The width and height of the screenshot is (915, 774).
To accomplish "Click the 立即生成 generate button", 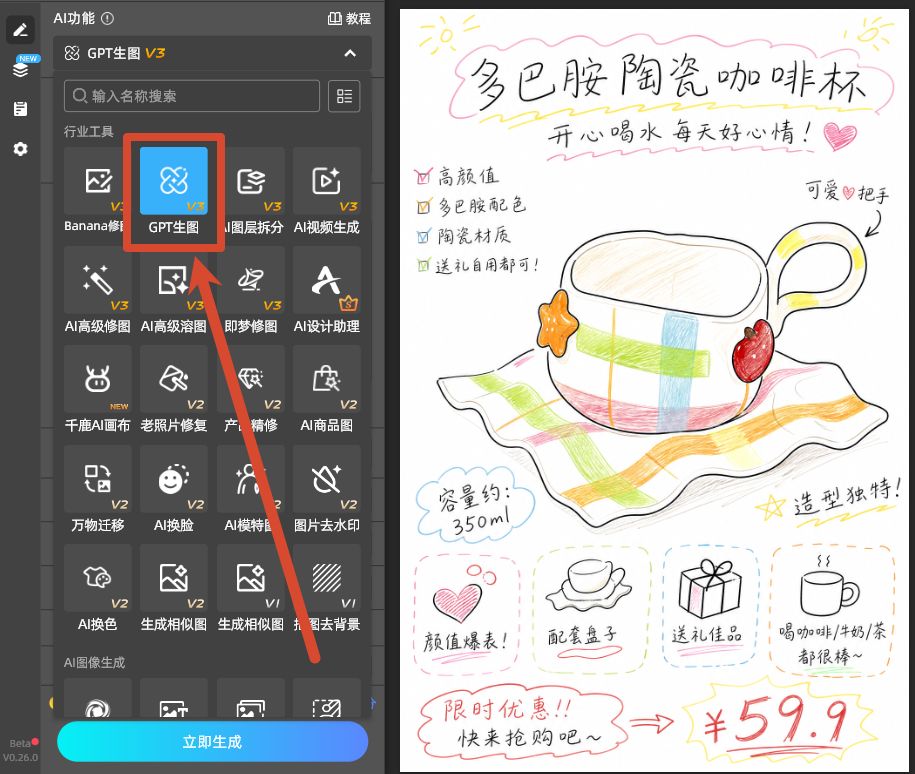I will (x=212, y=741).
